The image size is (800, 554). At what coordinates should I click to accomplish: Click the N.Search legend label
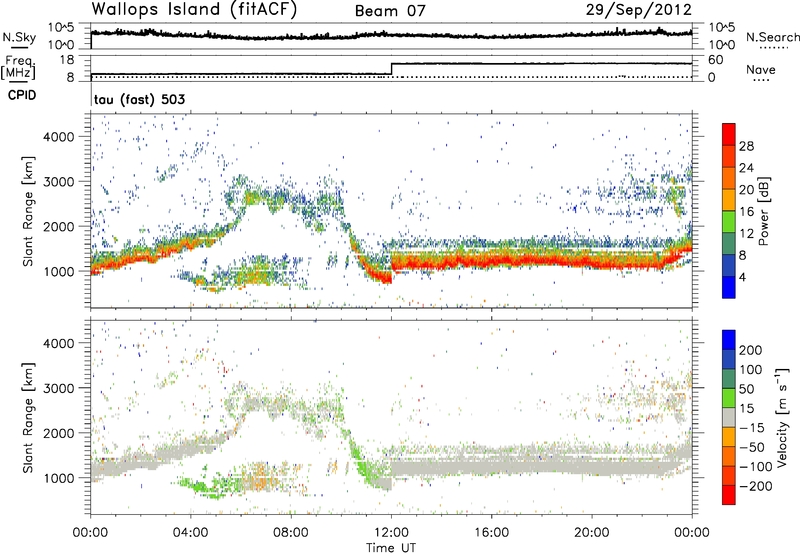773,37
